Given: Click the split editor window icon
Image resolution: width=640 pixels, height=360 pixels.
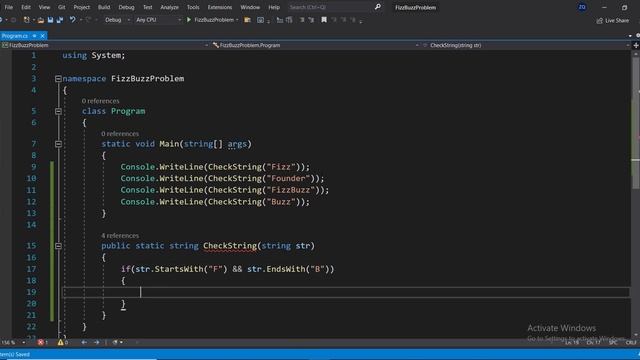Looking at the screenshot, I should tap(636, 45).
